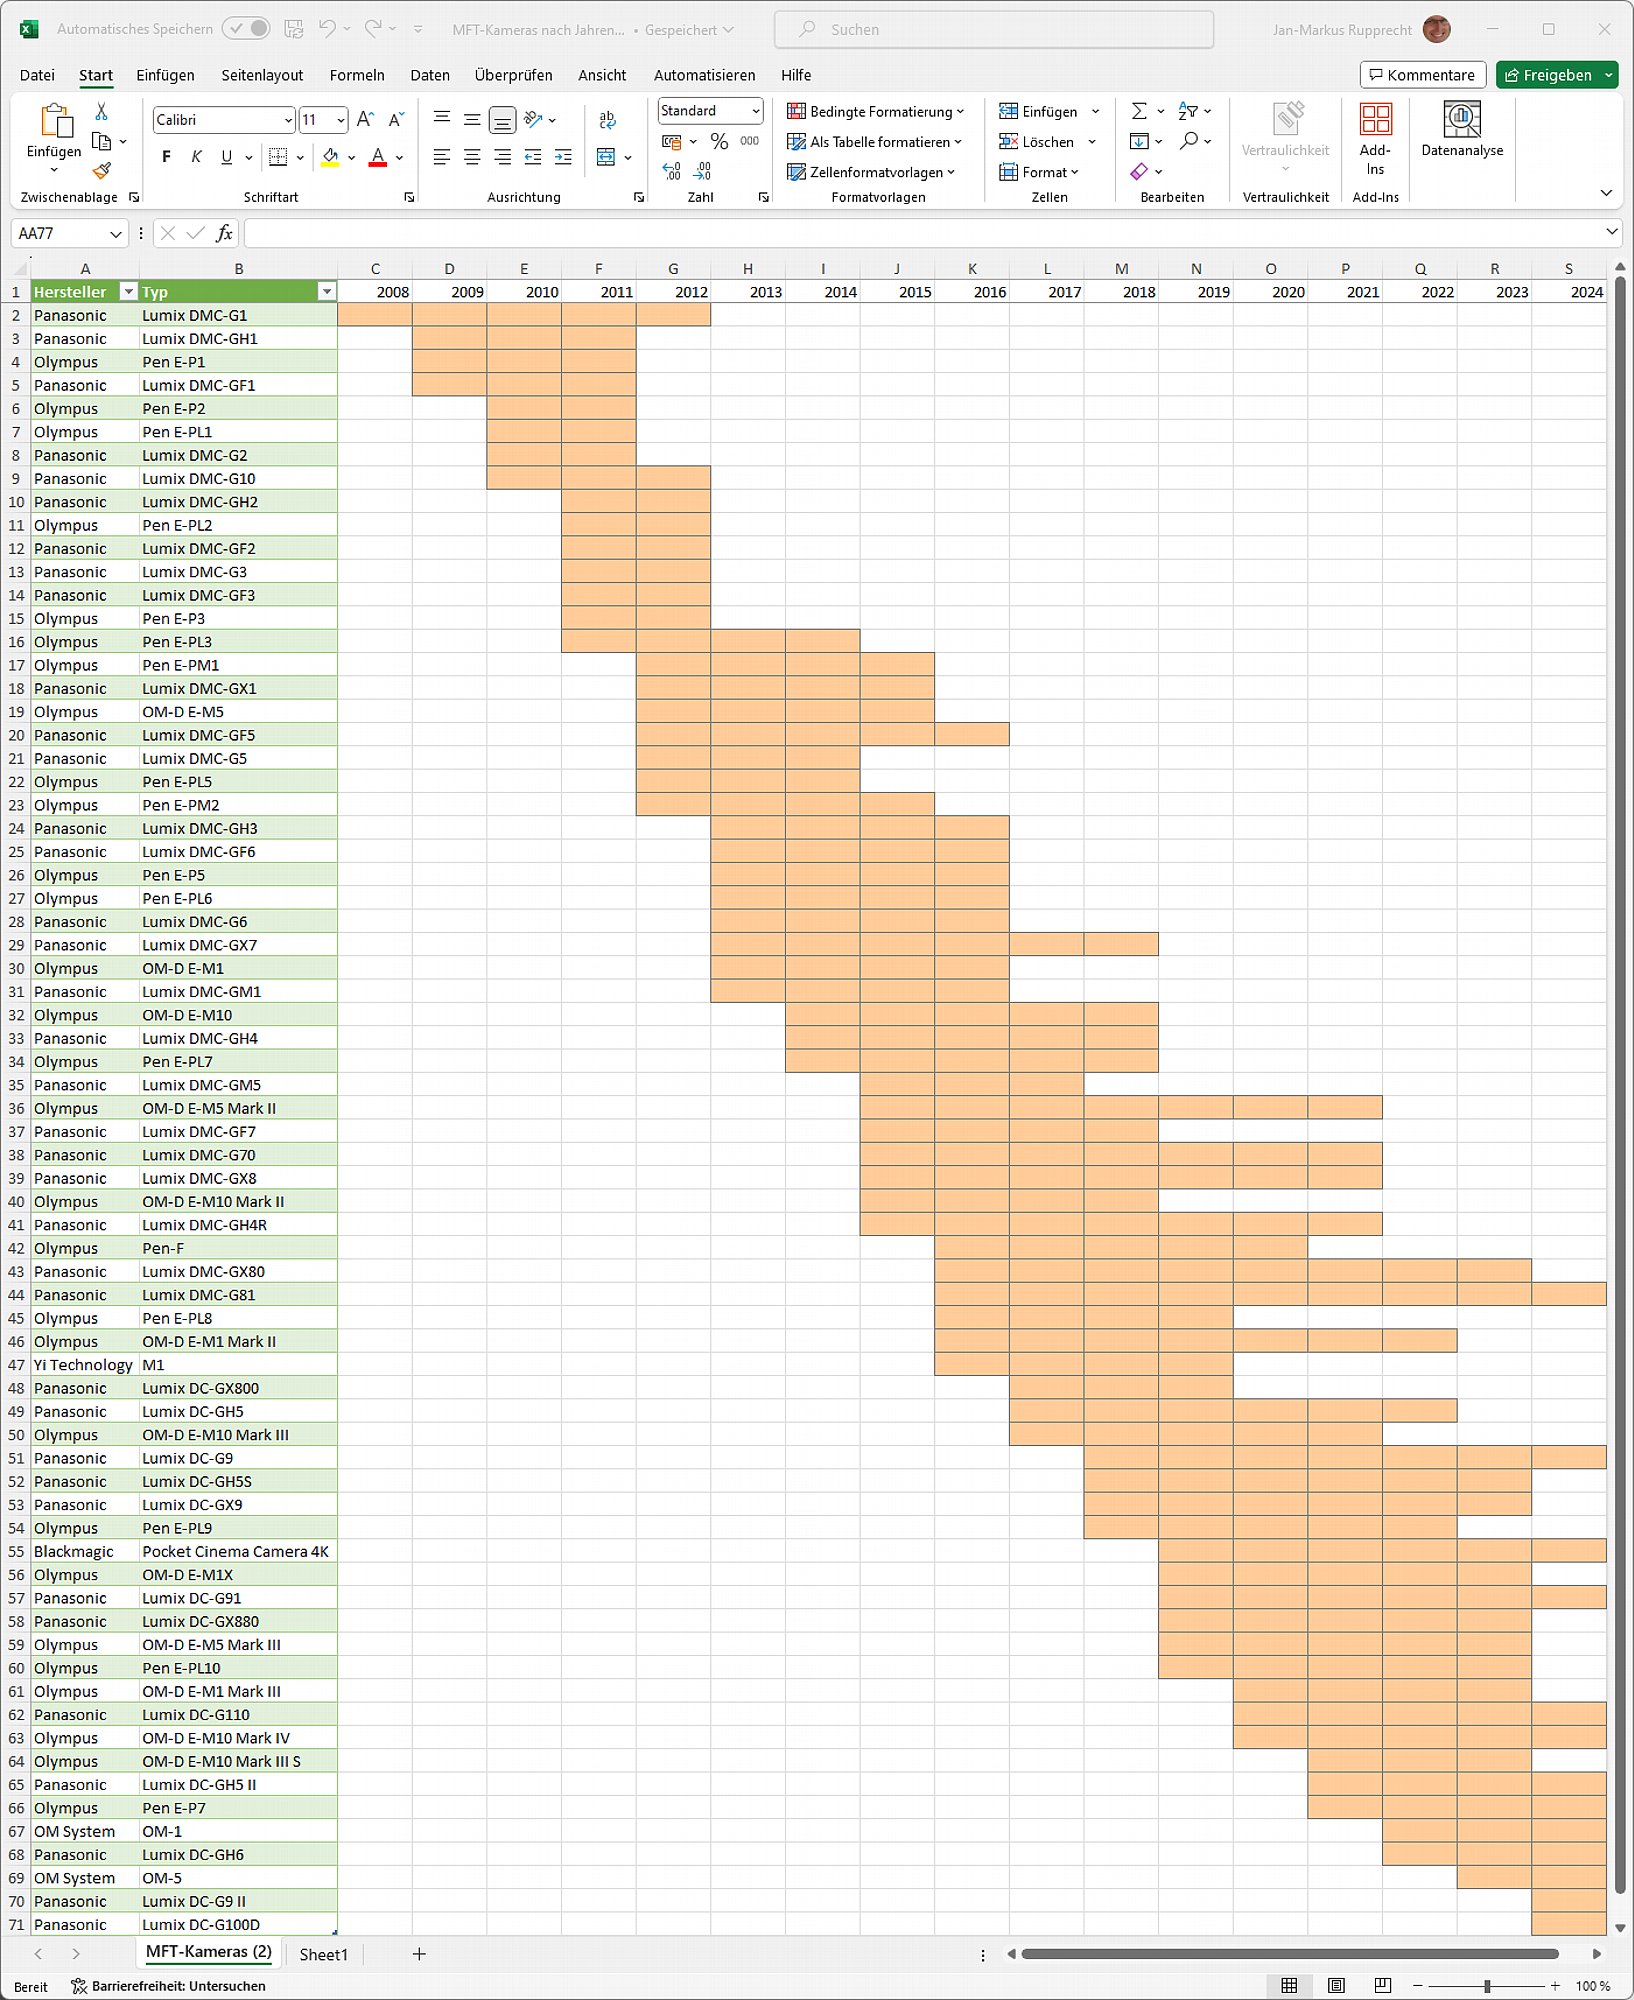This screenshot has height=2000, width=1634.
Task: Center text horizontally
Action: 472,157
